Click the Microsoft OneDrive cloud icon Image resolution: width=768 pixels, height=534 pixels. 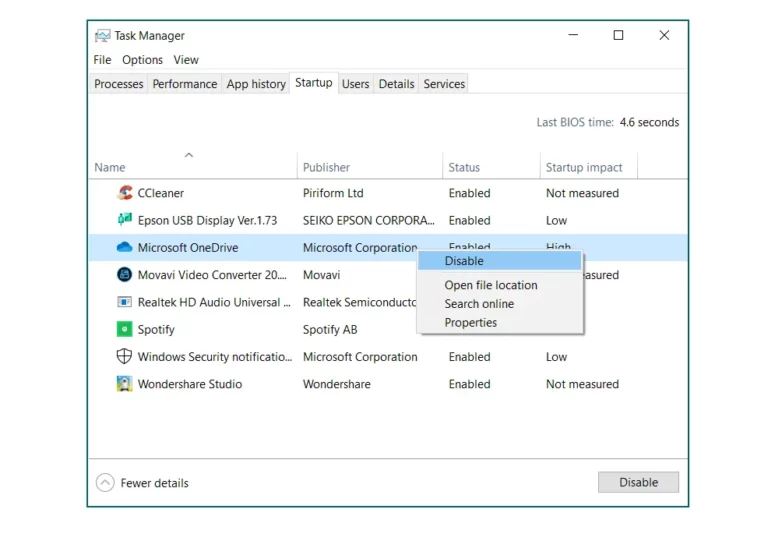point(124,247)
